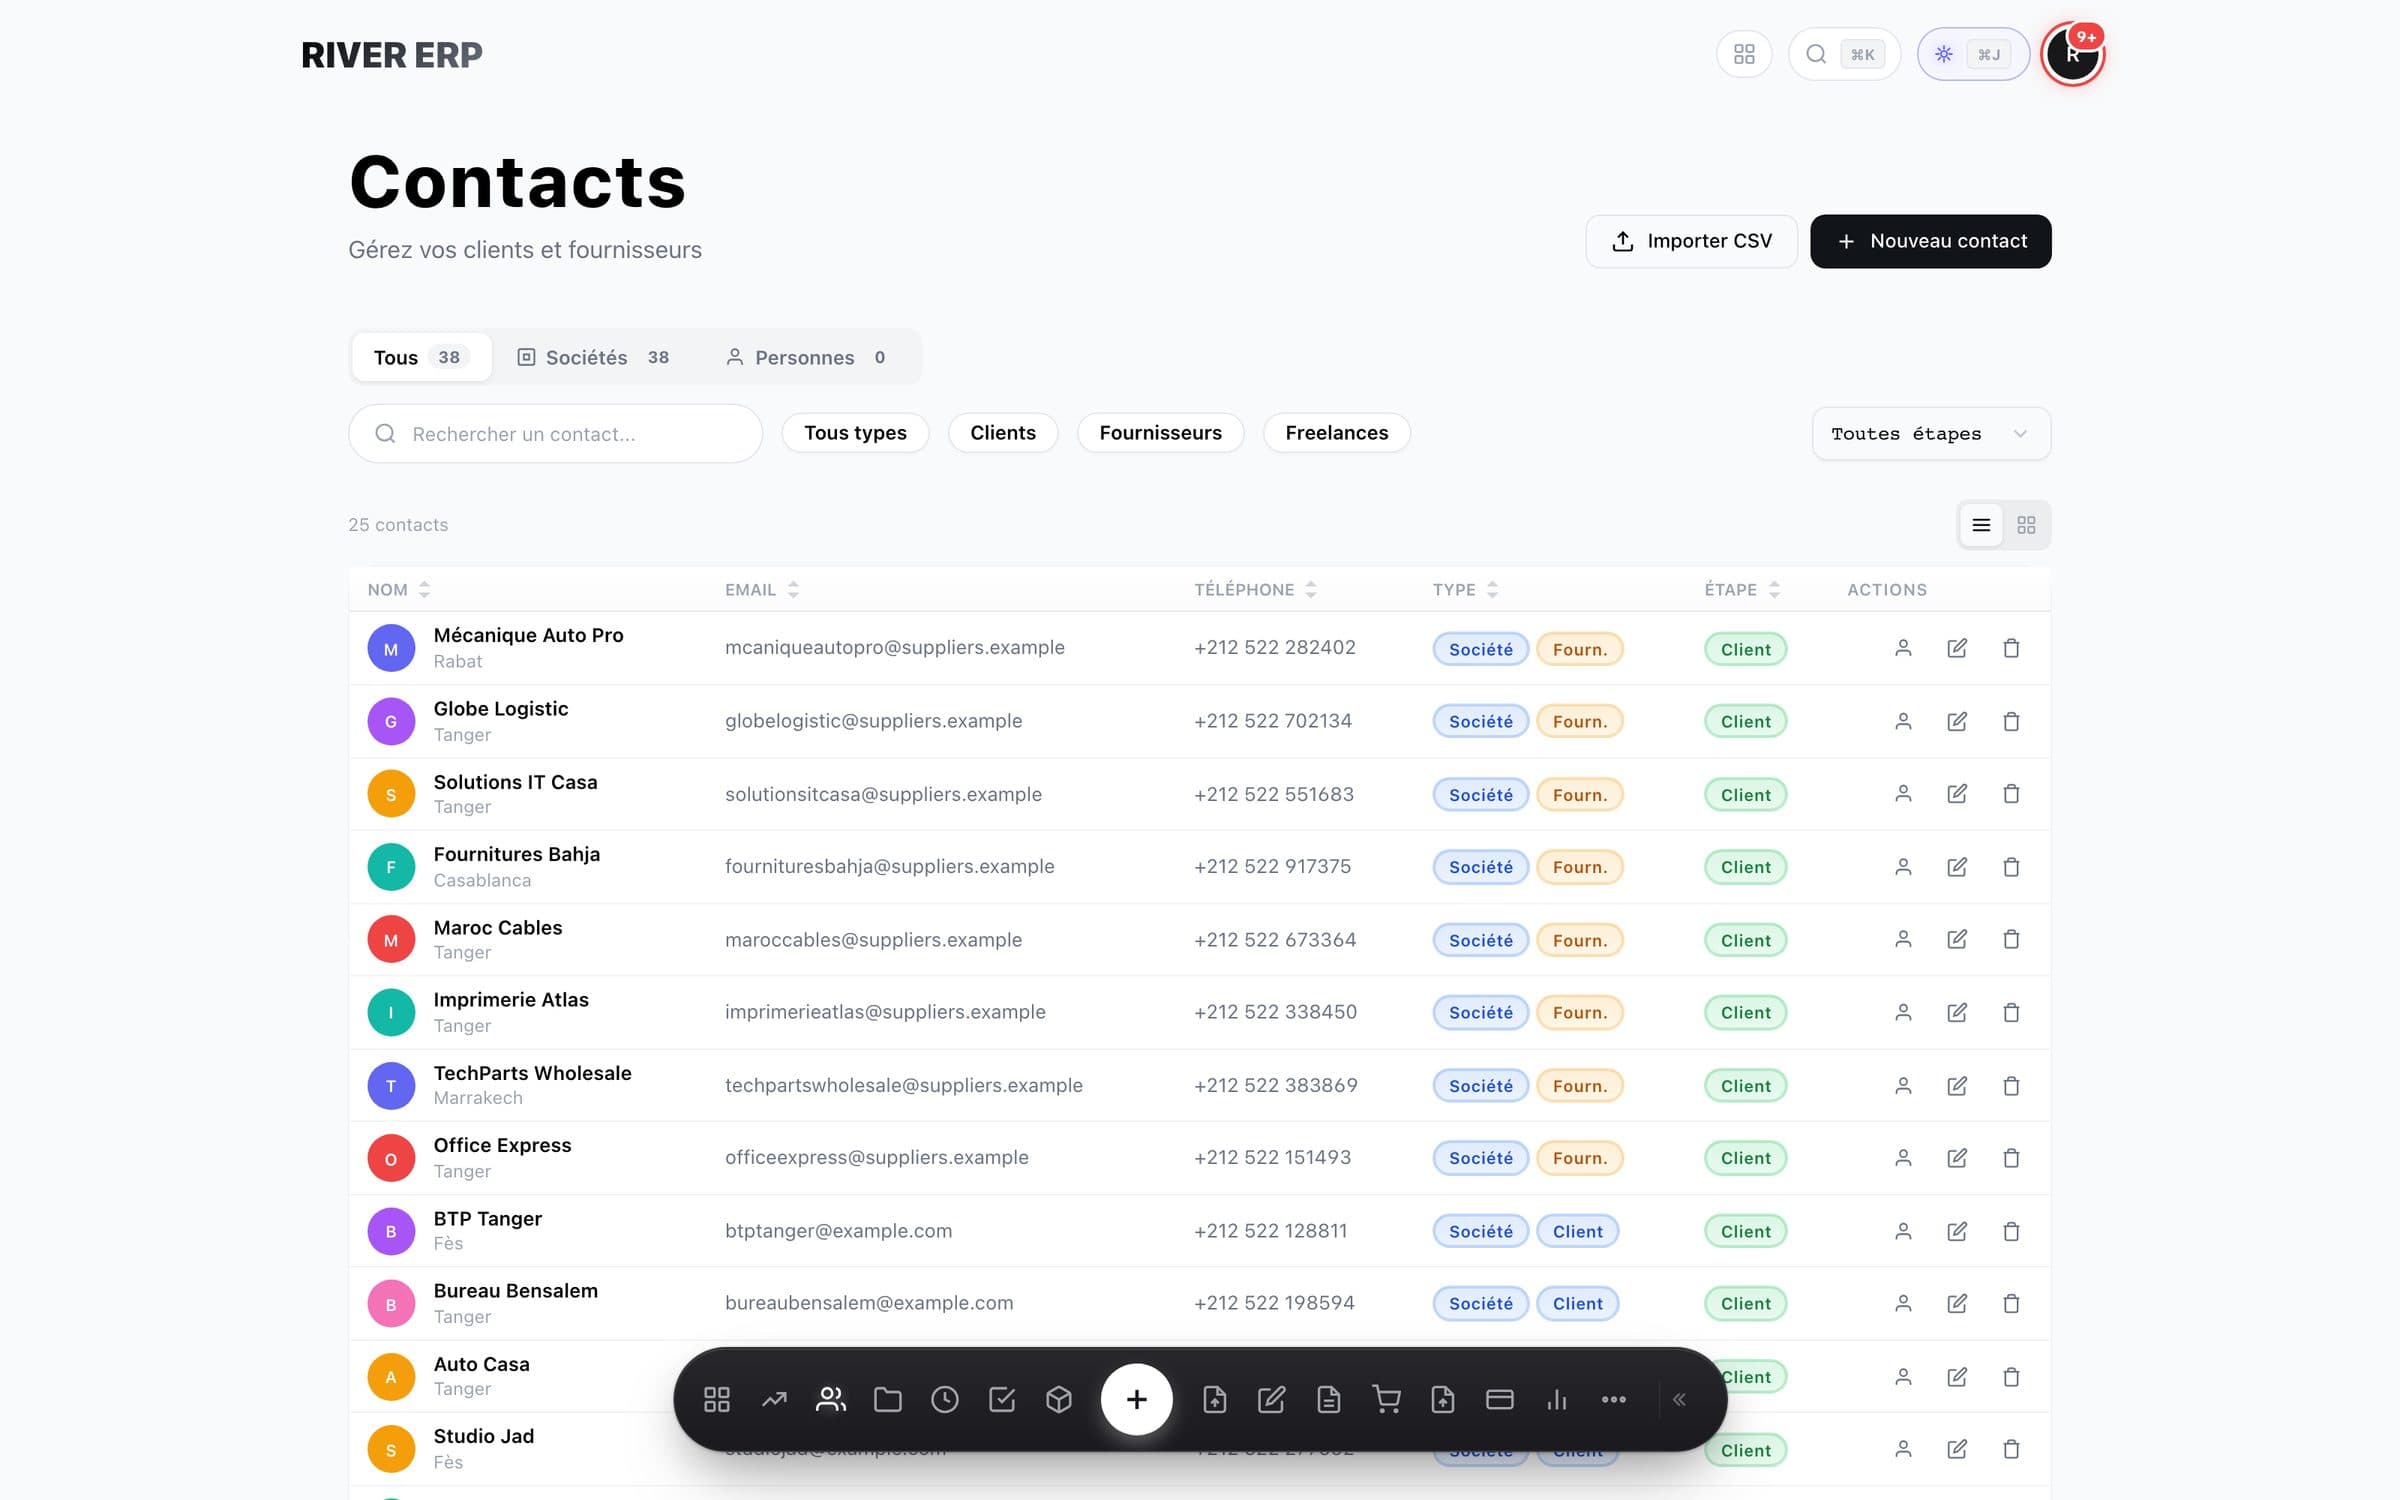
Task: Collapse the dock with double chevron
Action: click(x=1680, y=1399)
